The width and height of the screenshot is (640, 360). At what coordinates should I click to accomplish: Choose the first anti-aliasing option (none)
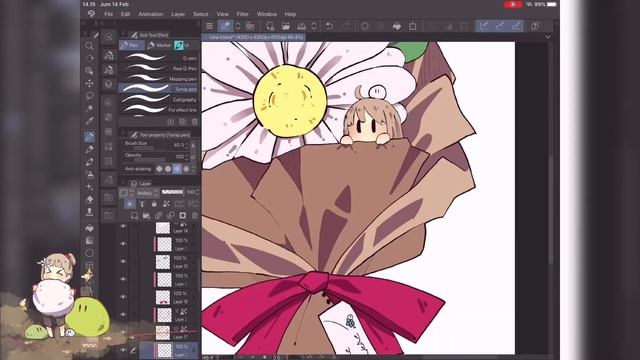coord(159,169)
